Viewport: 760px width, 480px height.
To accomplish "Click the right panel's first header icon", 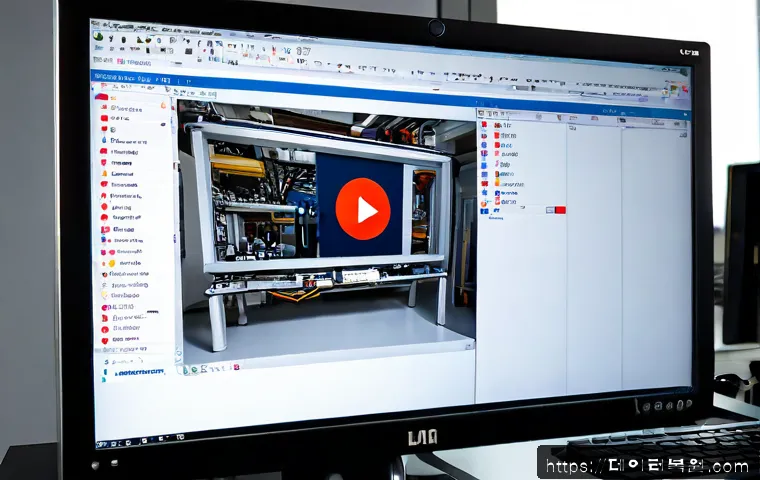I will [x=481, y=113].
